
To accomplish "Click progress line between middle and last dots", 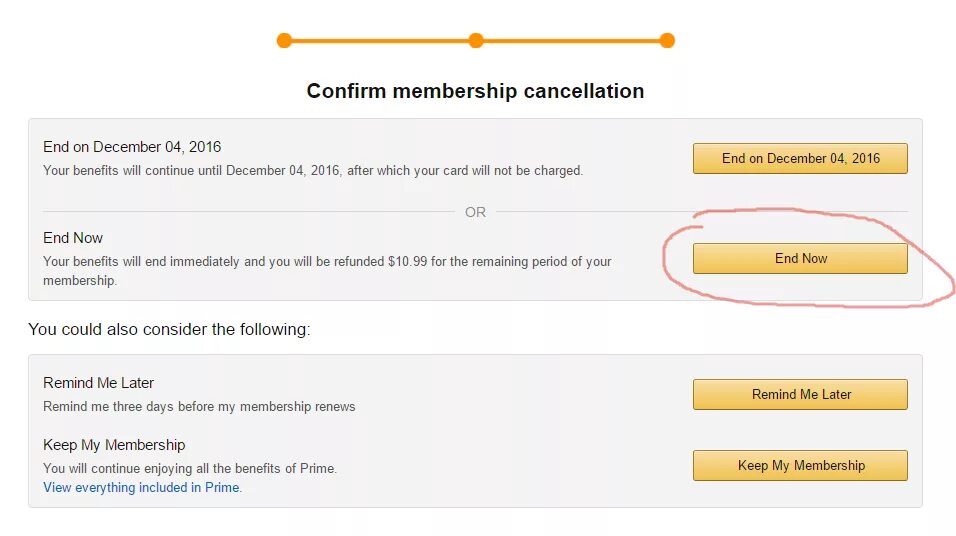I will (x=572, y=41).
